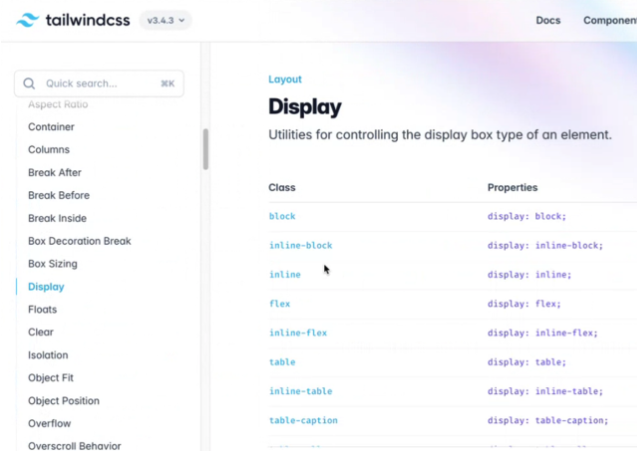Go to the Columns sidebar page
The width and height of the screenshot is (637, 451).
[49, 150]
